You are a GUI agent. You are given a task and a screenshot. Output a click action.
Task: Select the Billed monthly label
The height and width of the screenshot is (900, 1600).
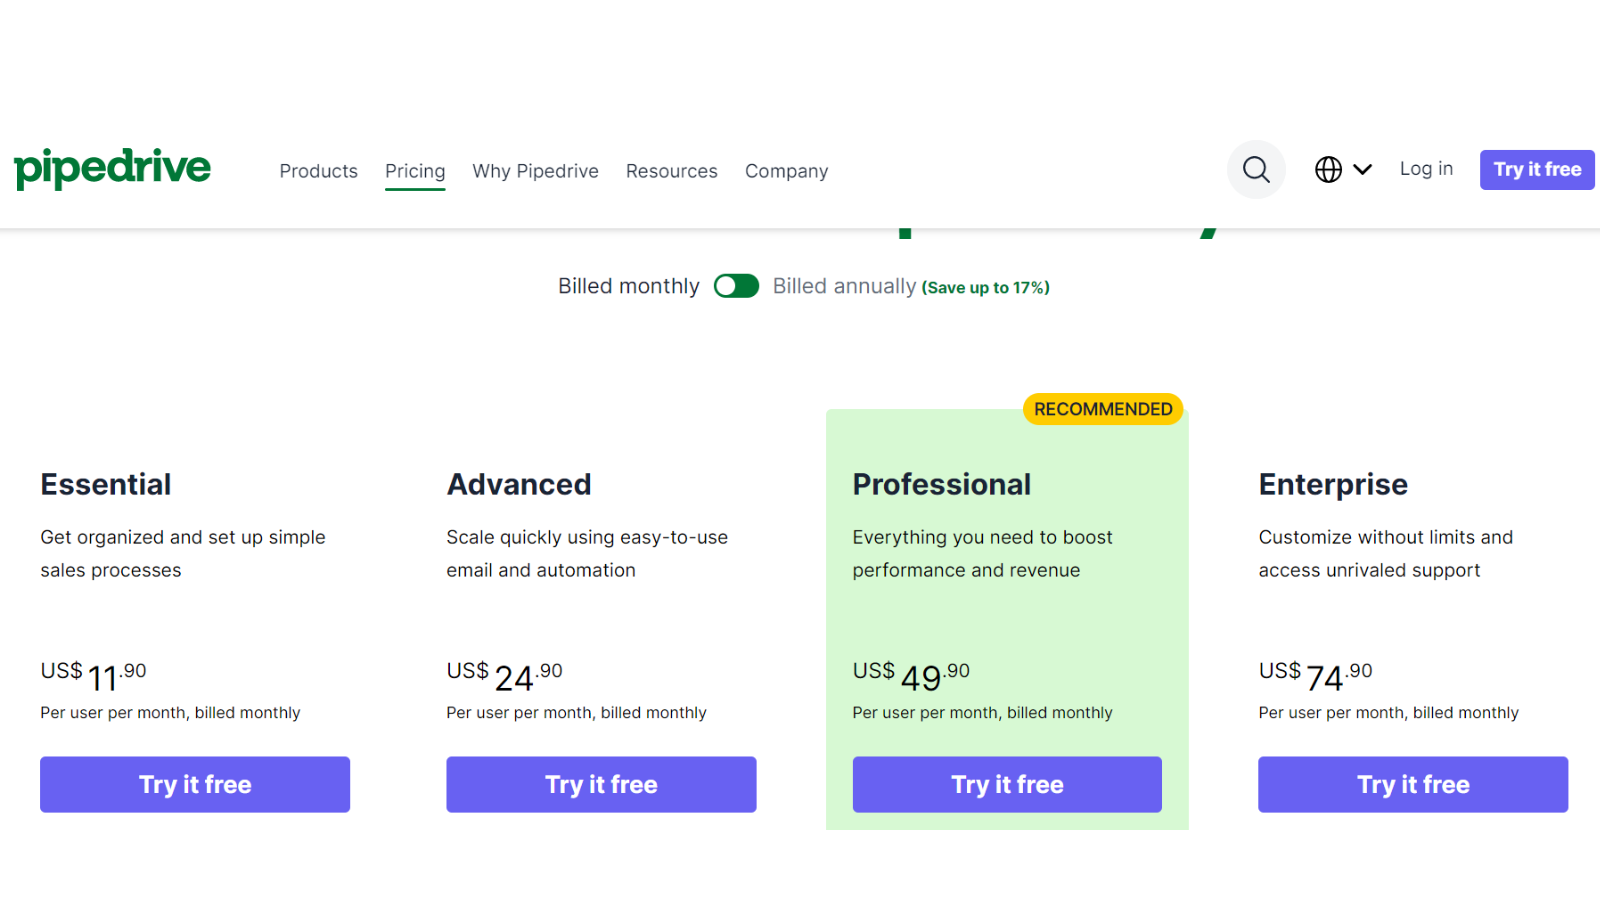628,286
